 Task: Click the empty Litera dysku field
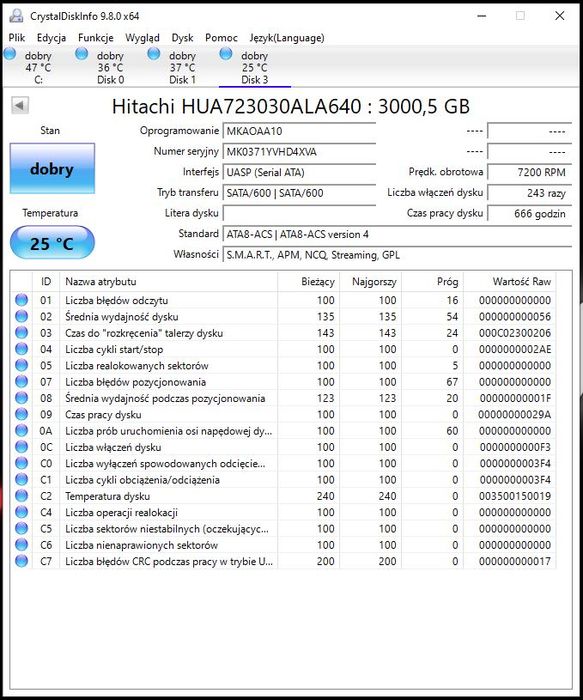coord(299,213)
